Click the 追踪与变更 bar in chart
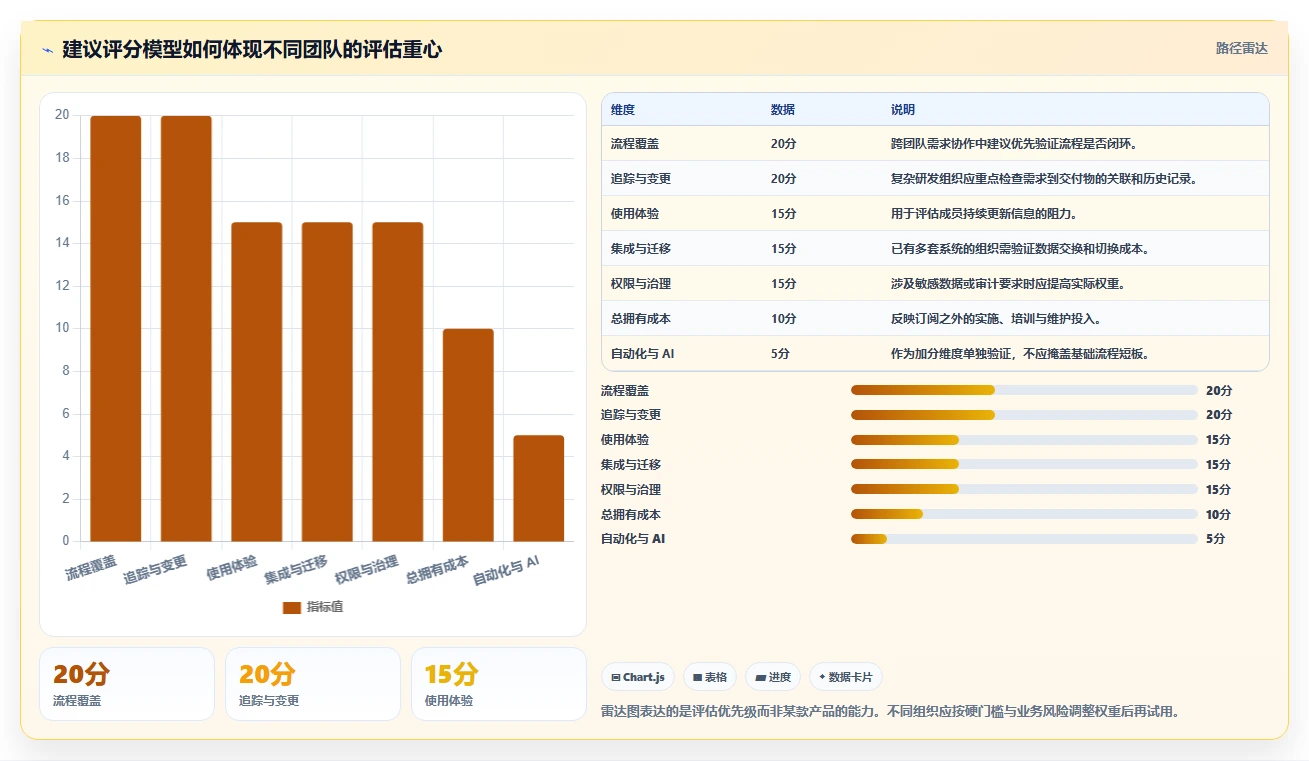 [x=186, y=329]
